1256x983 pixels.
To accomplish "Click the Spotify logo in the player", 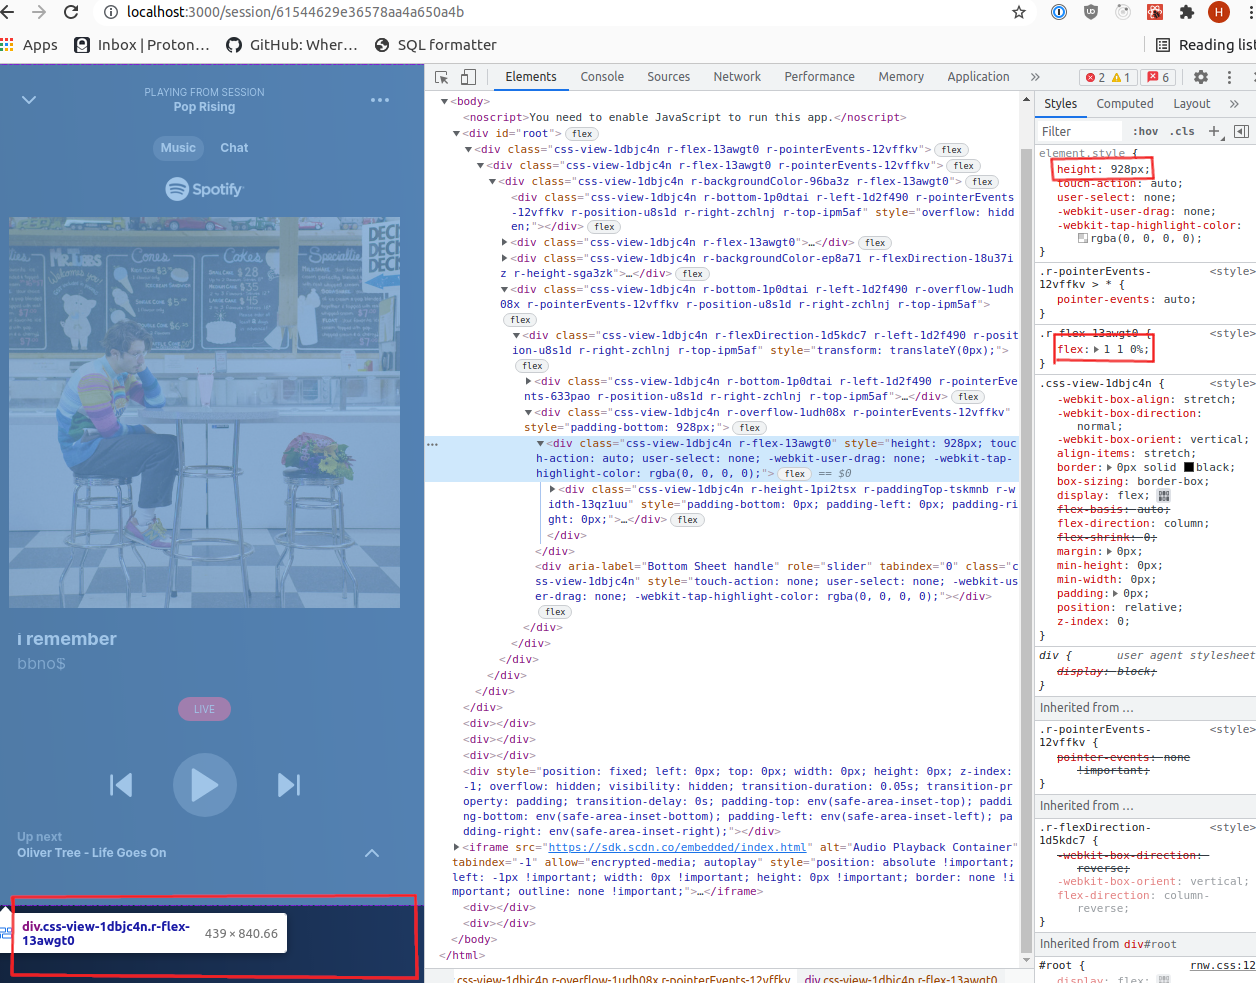I will coord(204,189).
